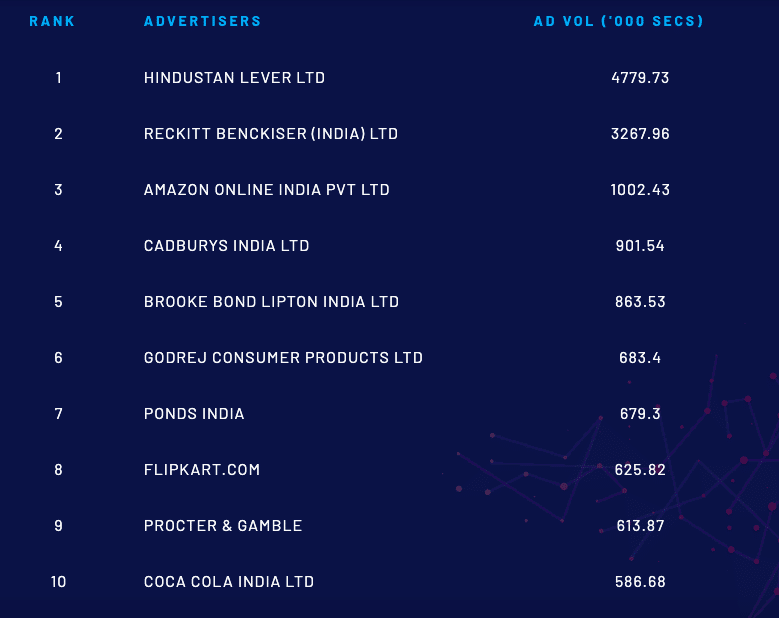779x618 pixels.
Task: Click COCA COLA INDIA LTD
Action: tap(229, 582)
